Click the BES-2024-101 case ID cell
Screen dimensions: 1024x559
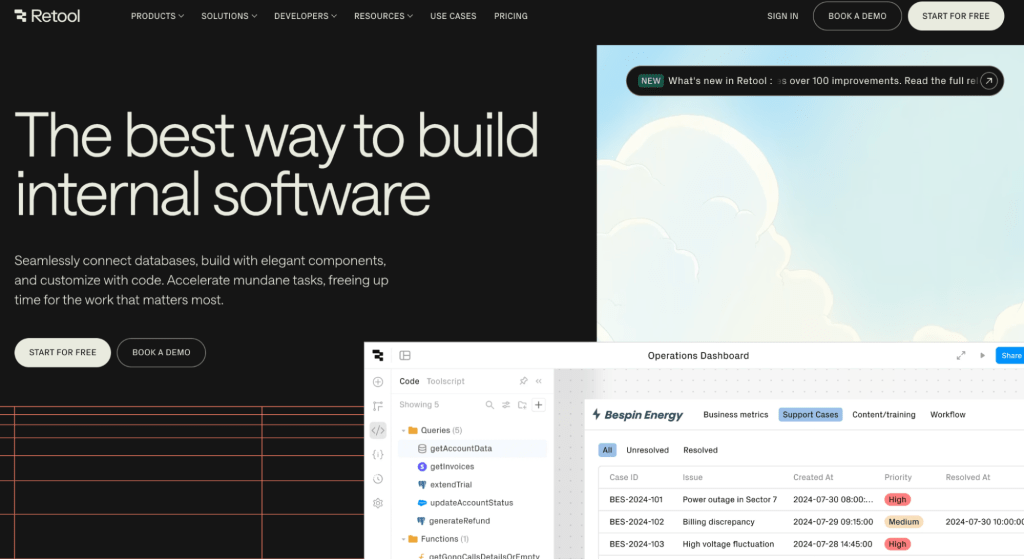coord(636,500)
